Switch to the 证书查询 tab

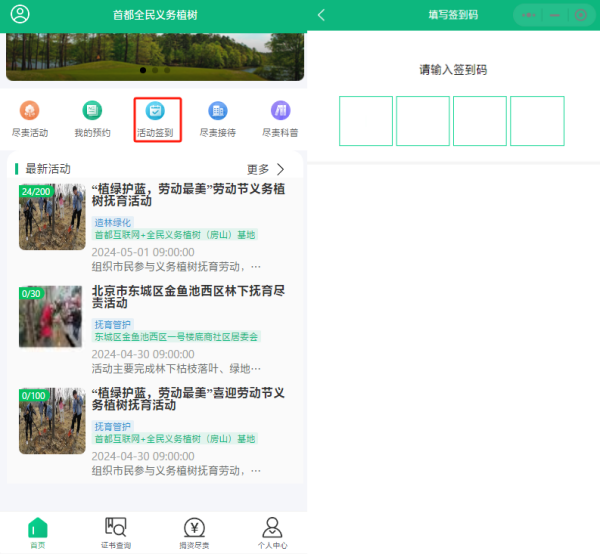click(116, 533)
